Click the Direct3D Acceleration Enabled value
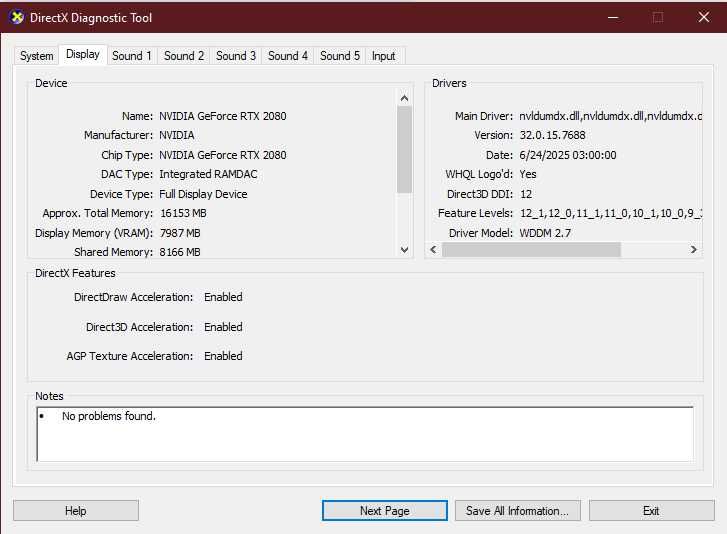This screenshot has width=727, height=534. tap(223, 327)
